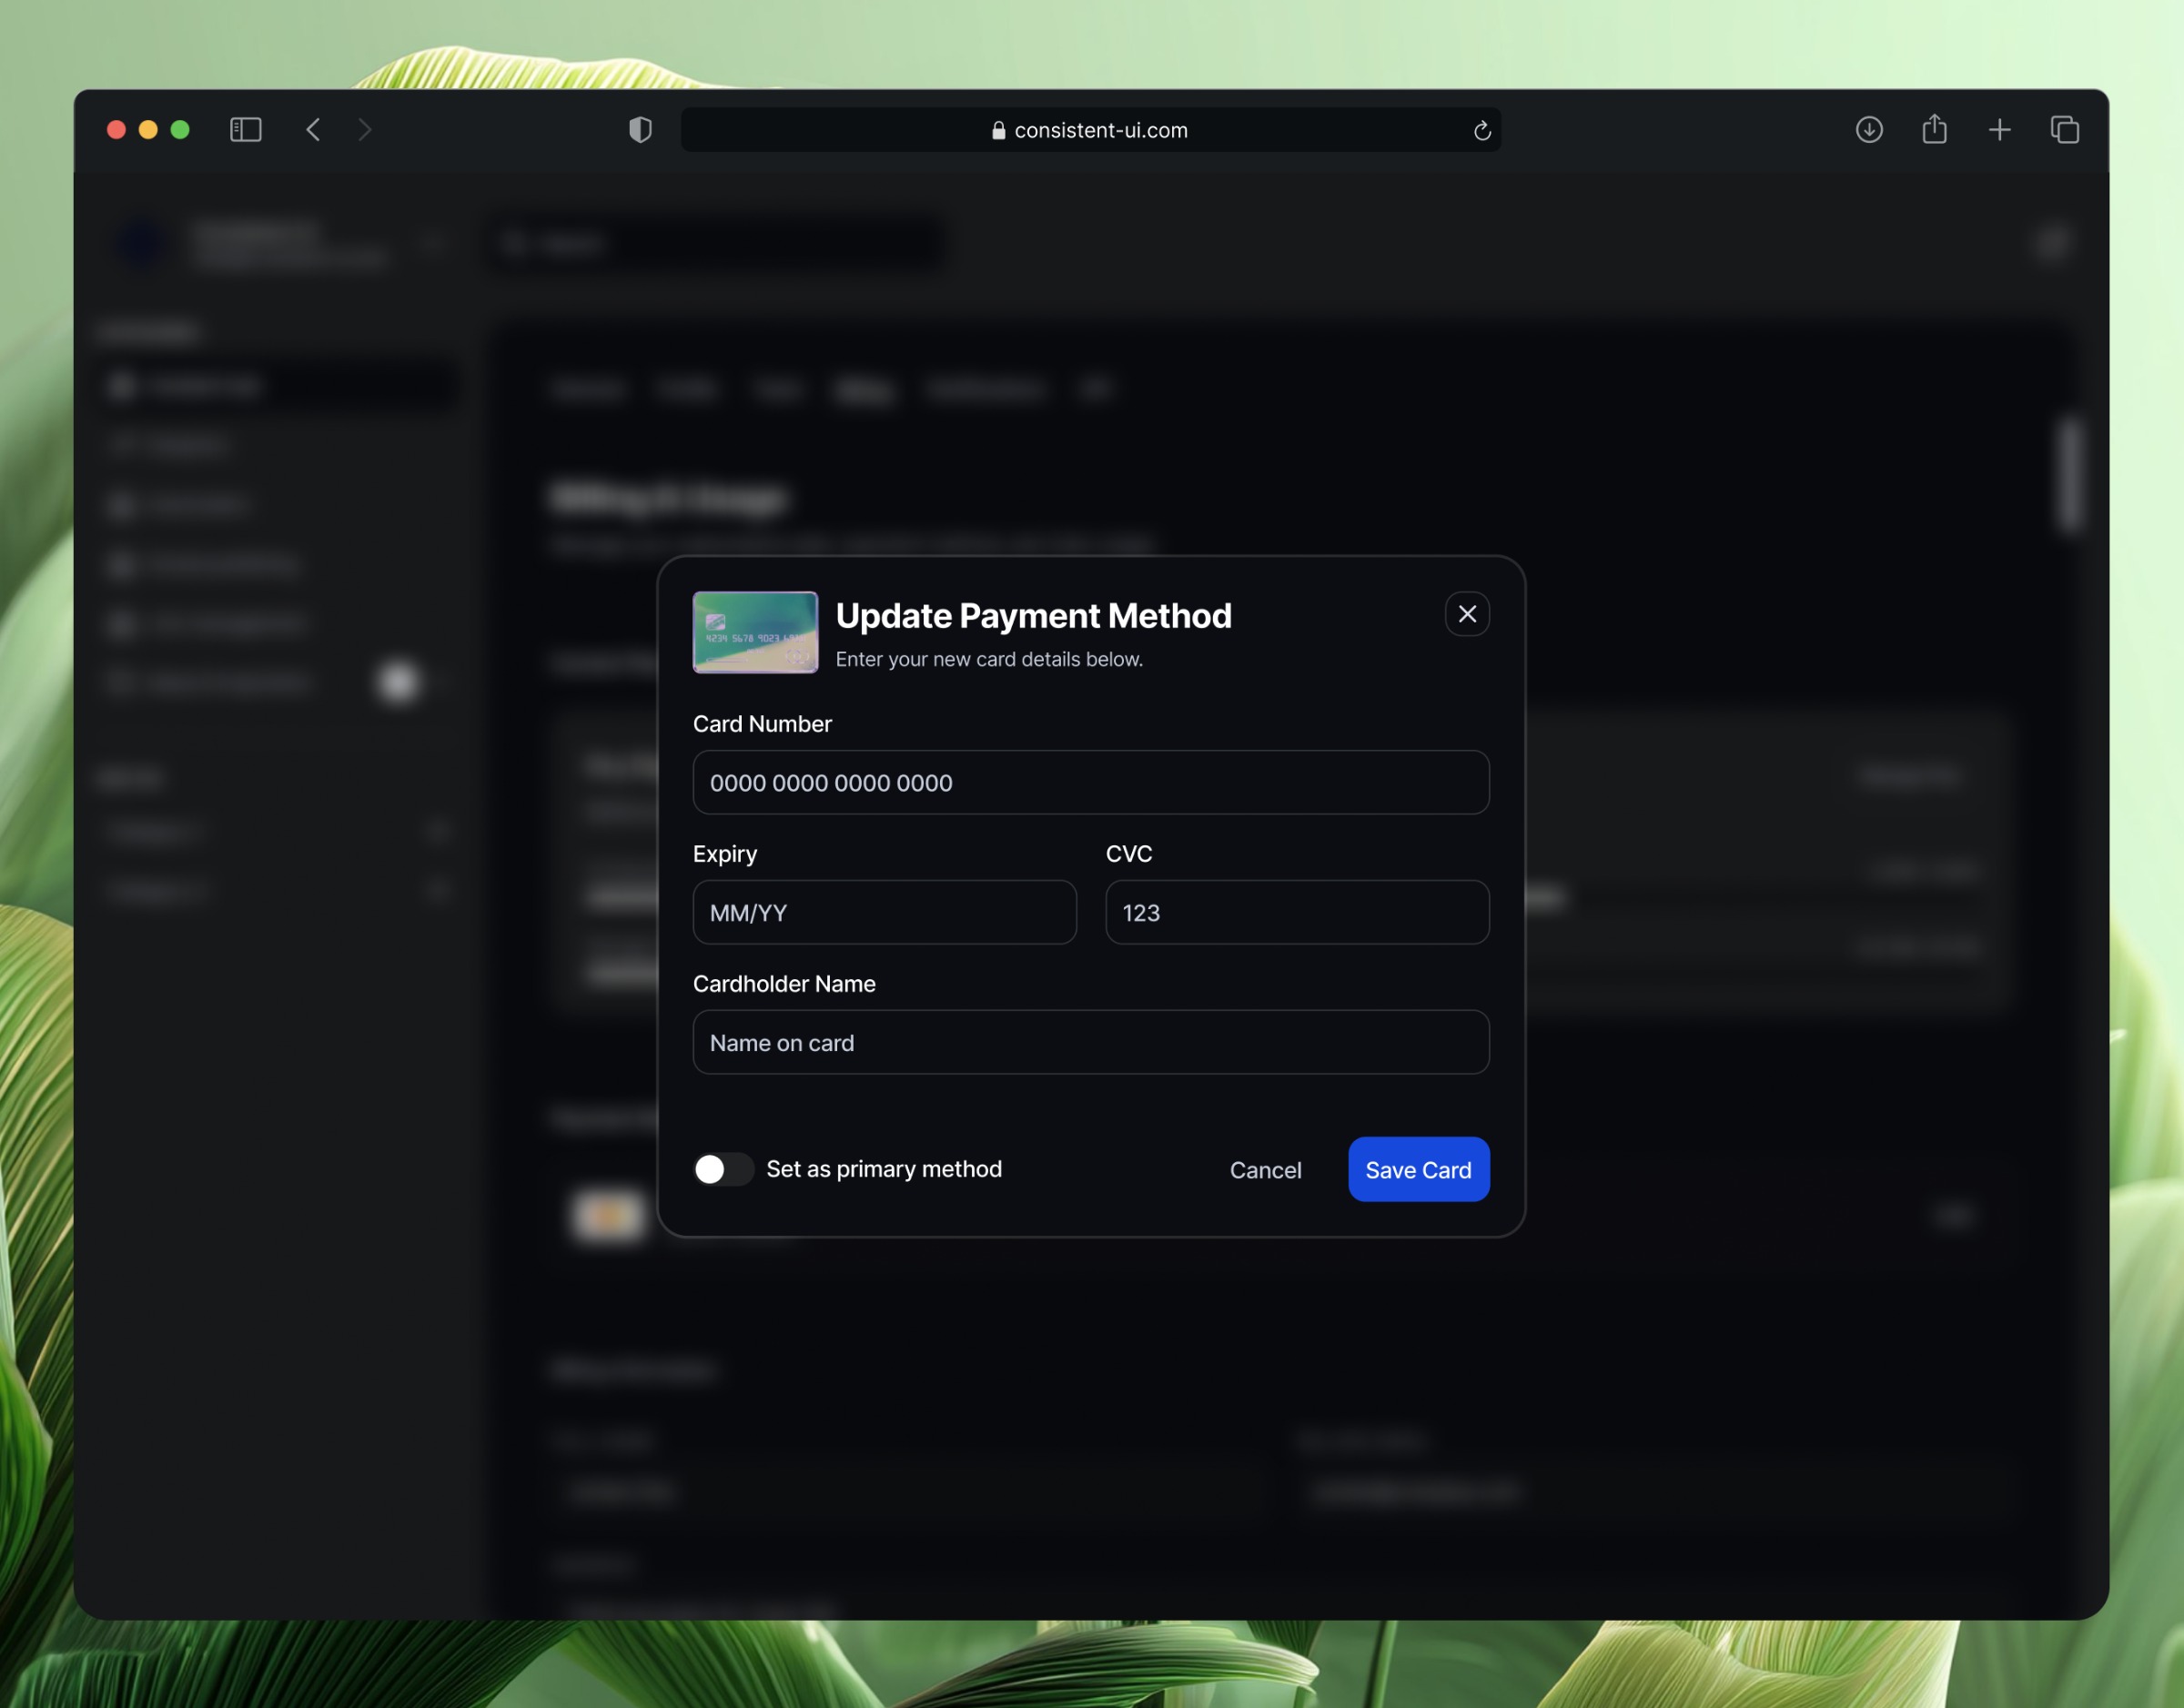Select the Cardholder Name field
This screenshot has width=2184, height=1708.
1090,1042
